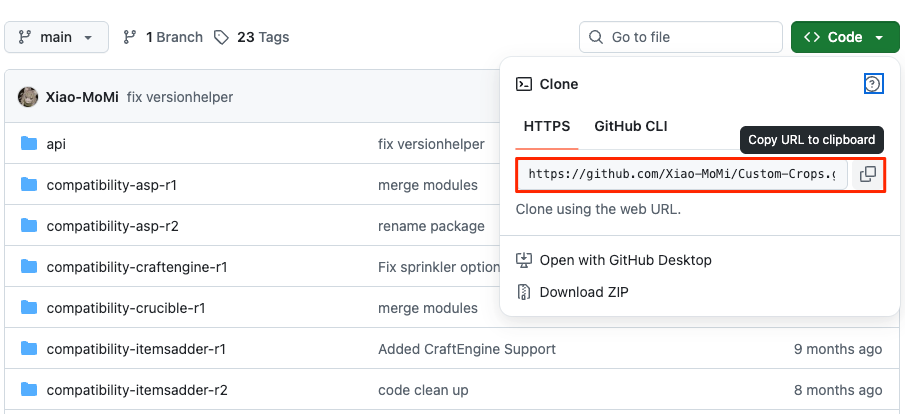Click the copy URL to clipboard icon

coord(867,174)
